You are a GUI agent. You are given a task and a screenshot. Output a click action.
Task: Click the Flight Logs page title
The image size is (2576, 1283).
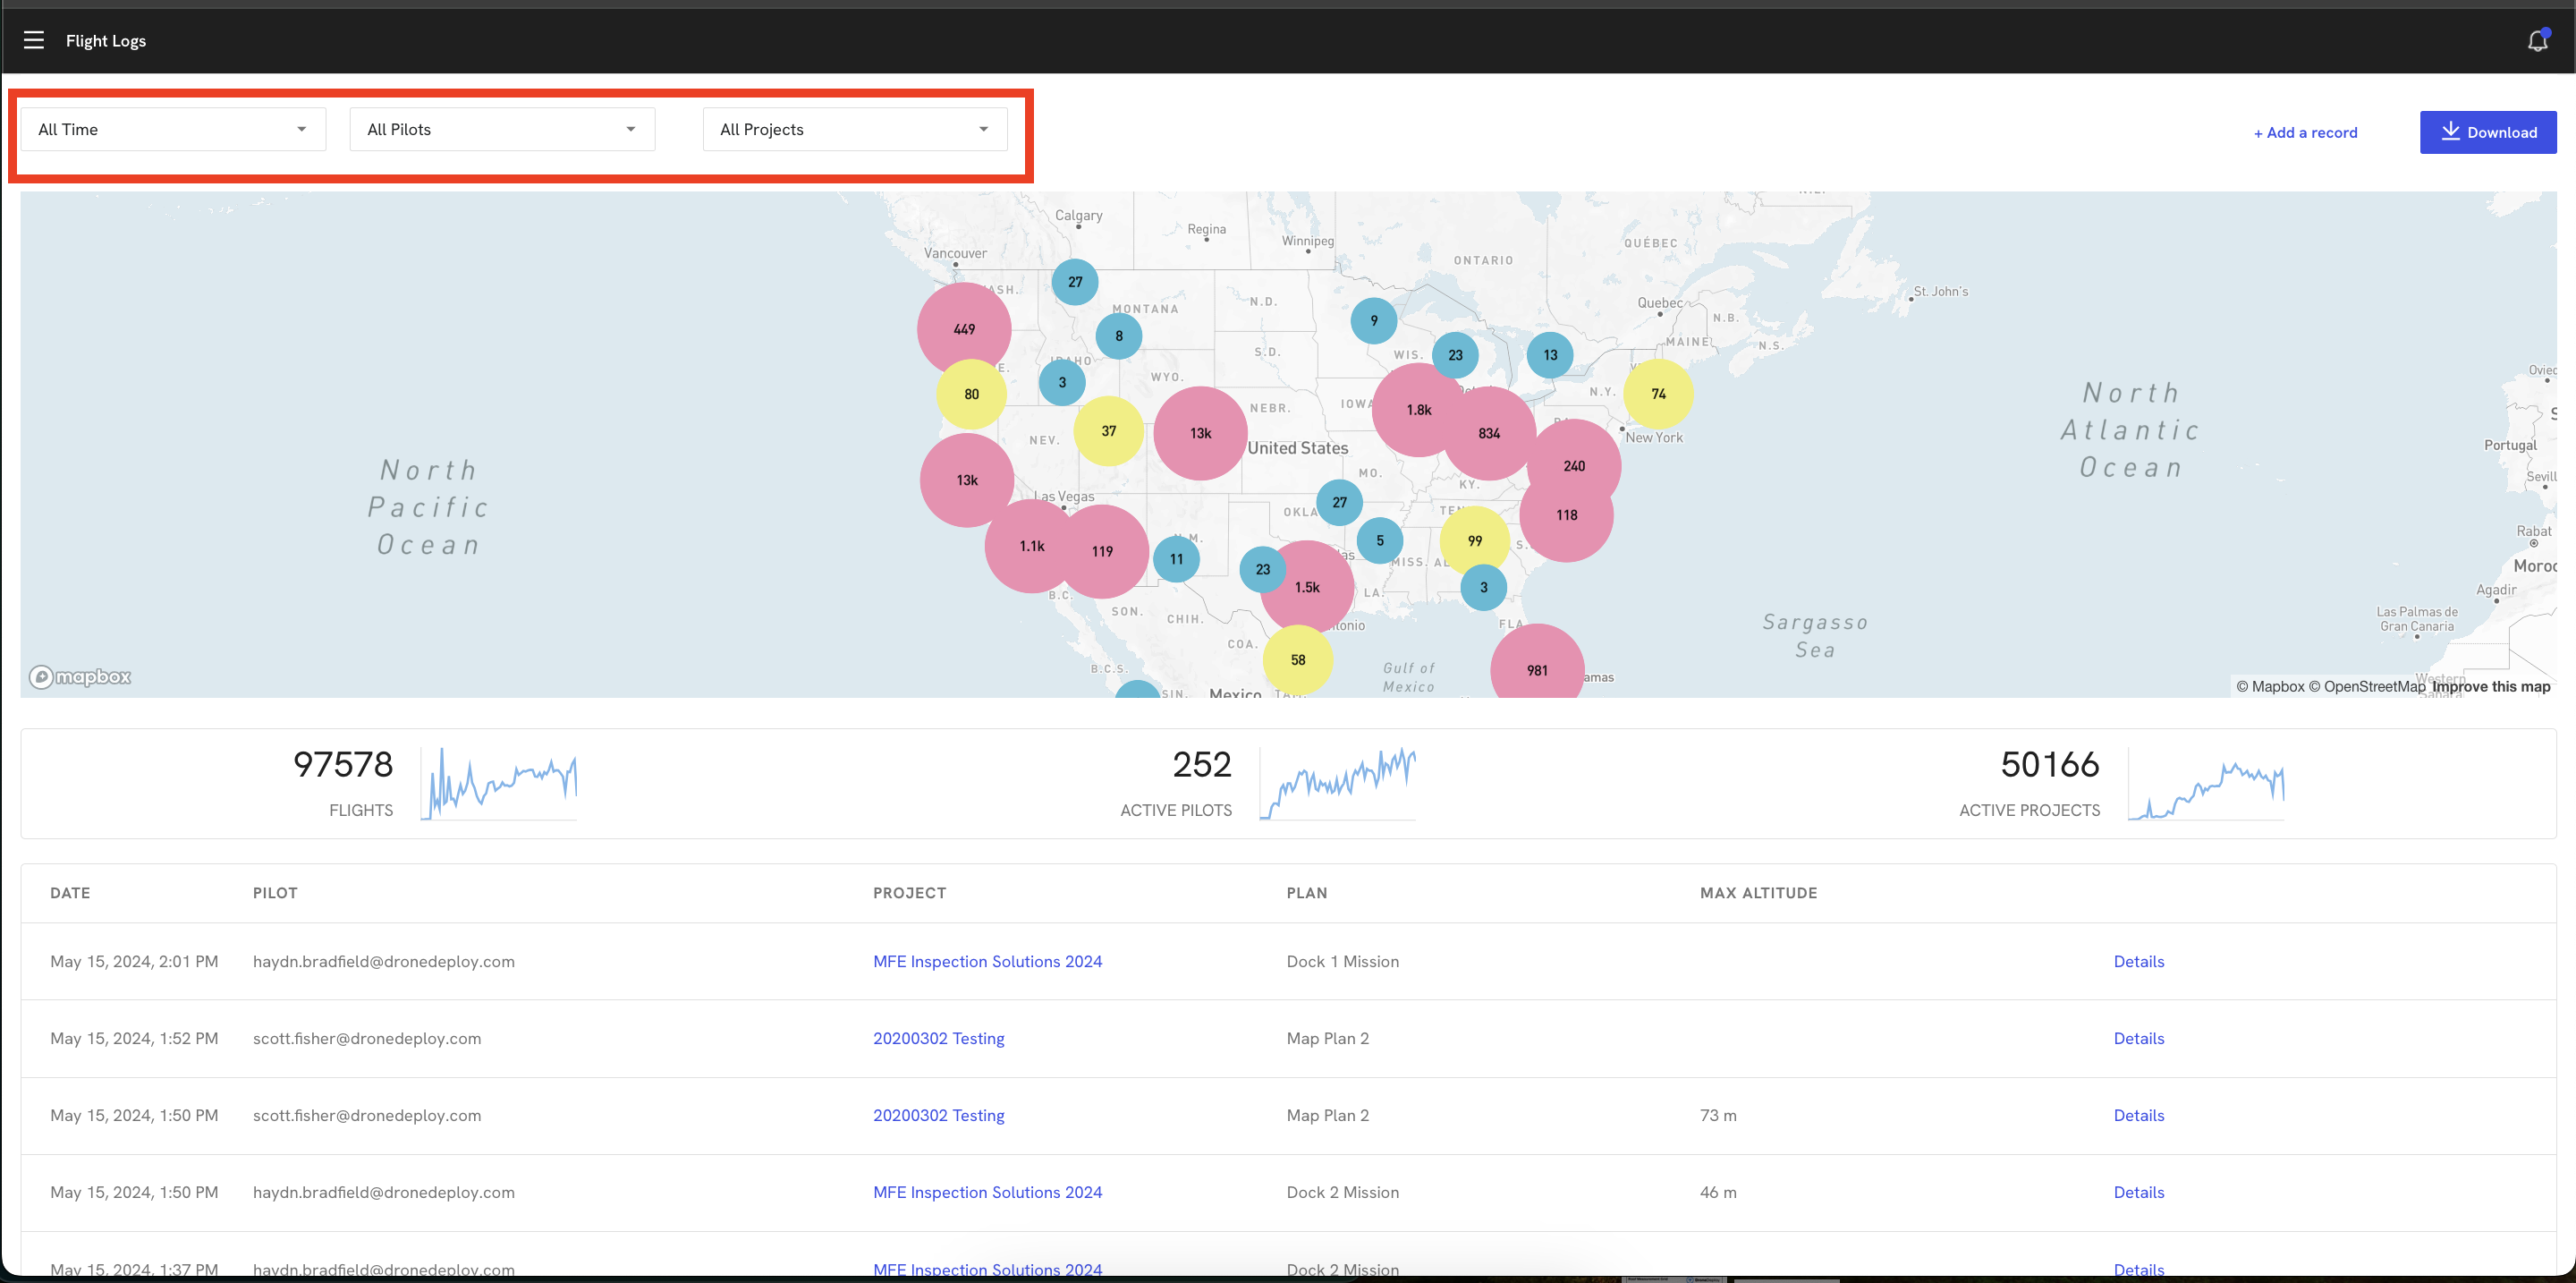point(106,41)
